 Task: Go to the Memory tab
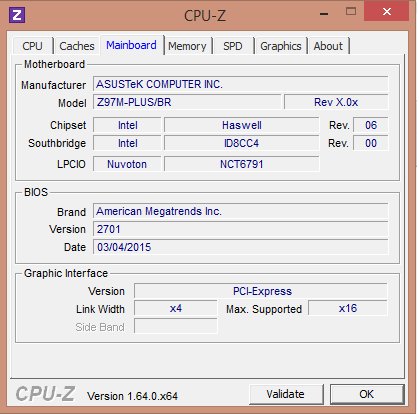[187, 46]
